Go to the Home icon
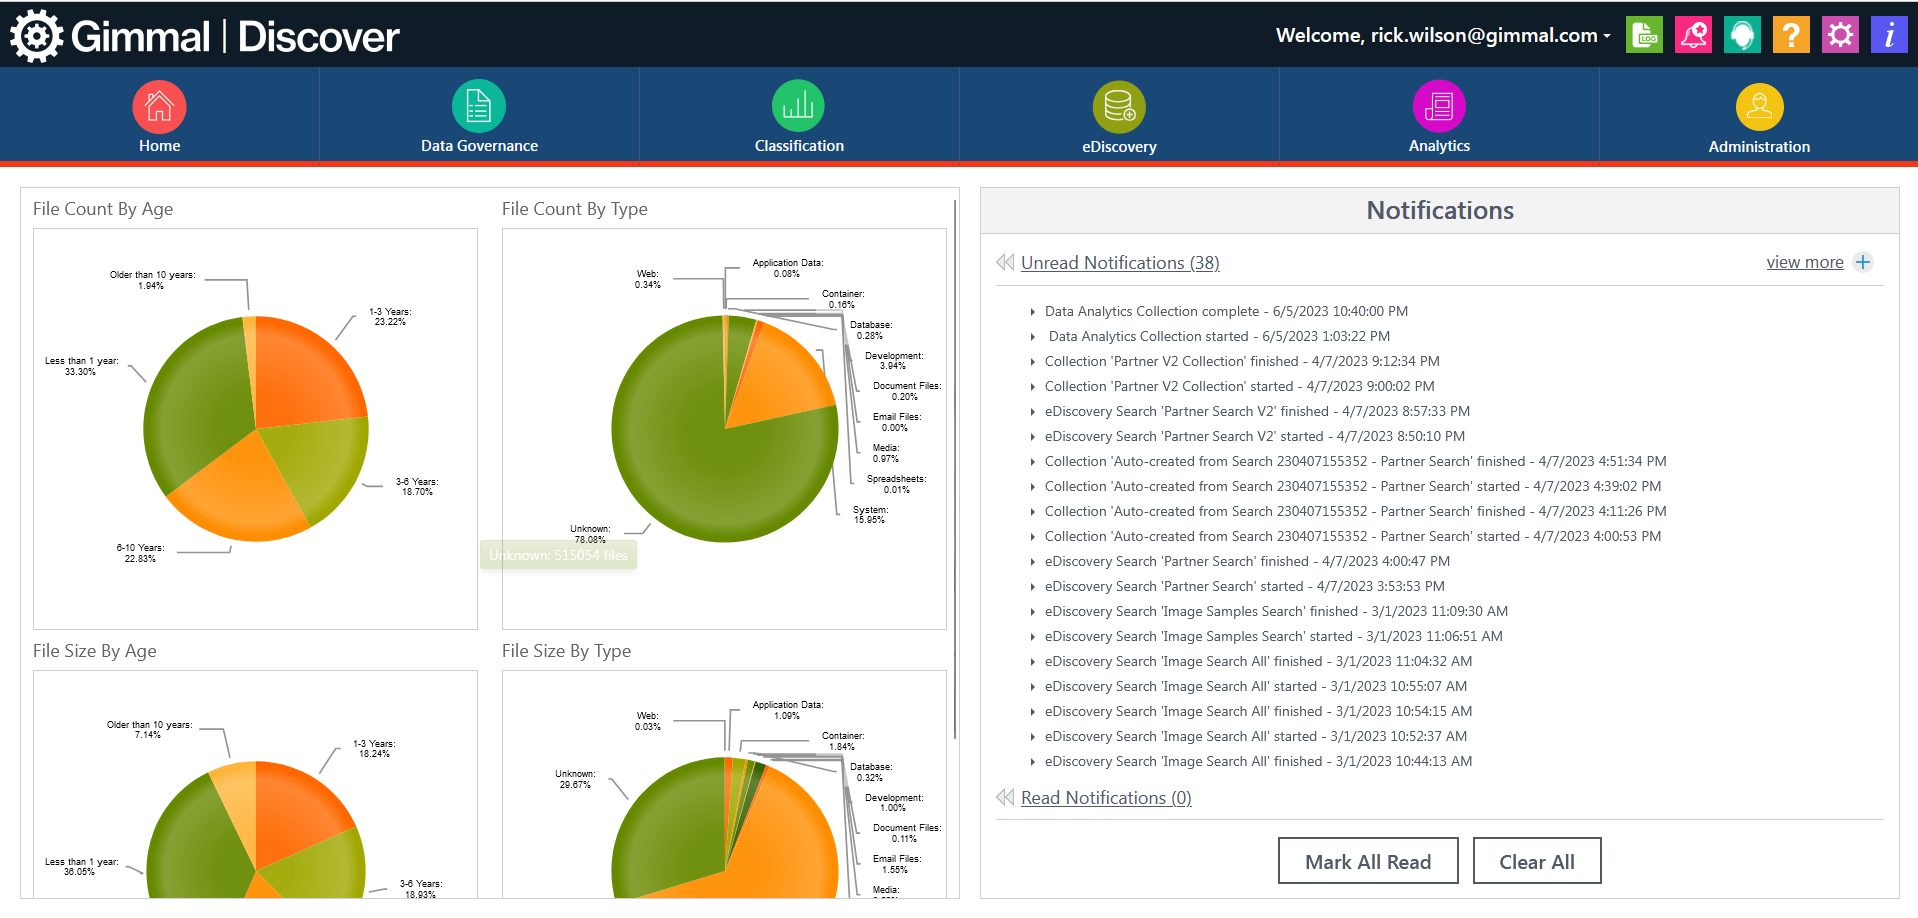 [x=159, y=107]
